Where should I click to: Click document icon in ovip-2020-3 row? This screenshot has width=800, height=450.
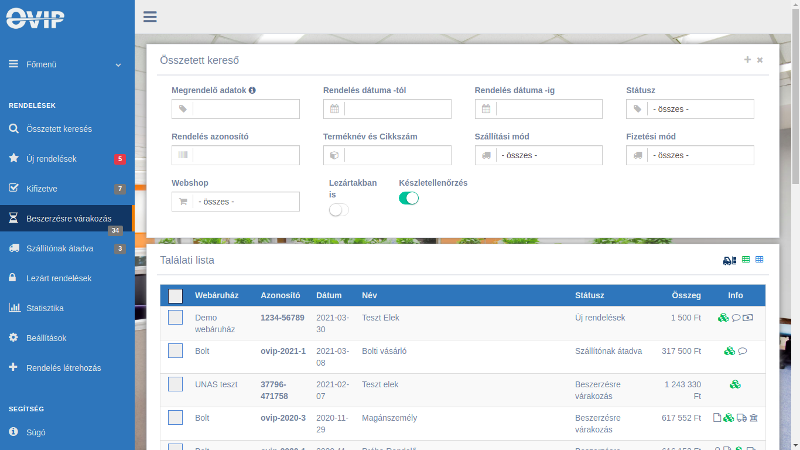pos(717,418)
